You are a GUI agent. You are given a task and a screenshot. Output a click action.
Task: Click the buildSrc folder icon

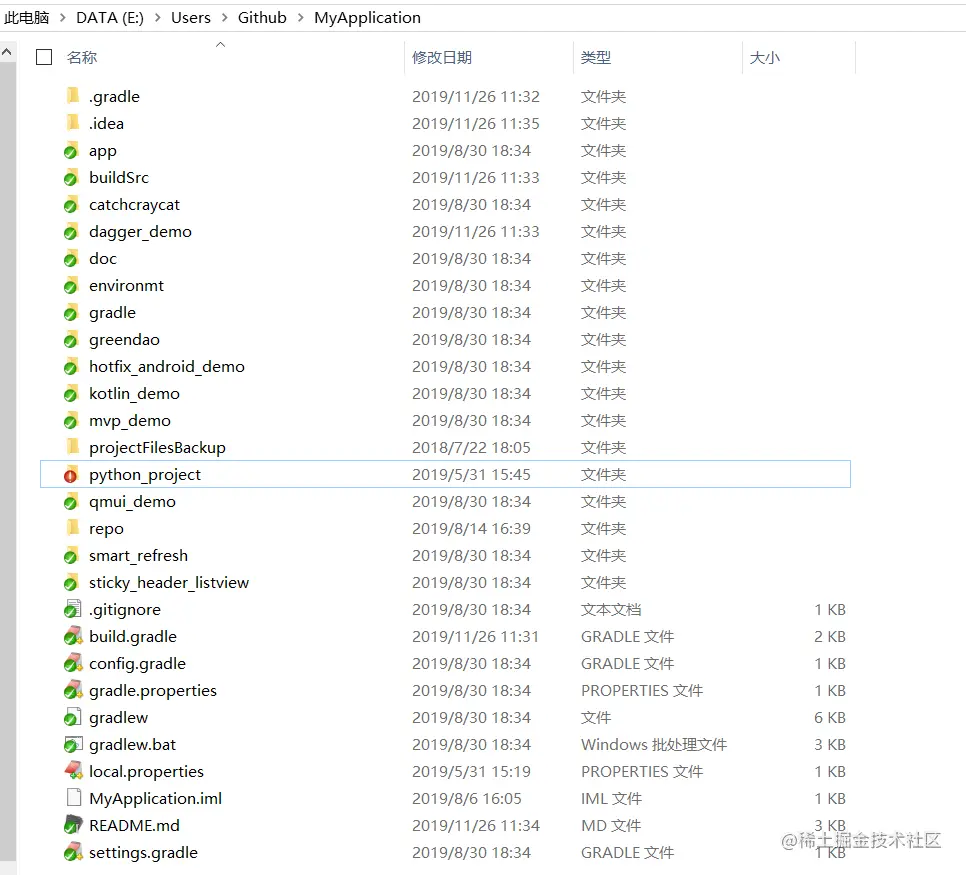pyautogui.click(x=72, y=177)
